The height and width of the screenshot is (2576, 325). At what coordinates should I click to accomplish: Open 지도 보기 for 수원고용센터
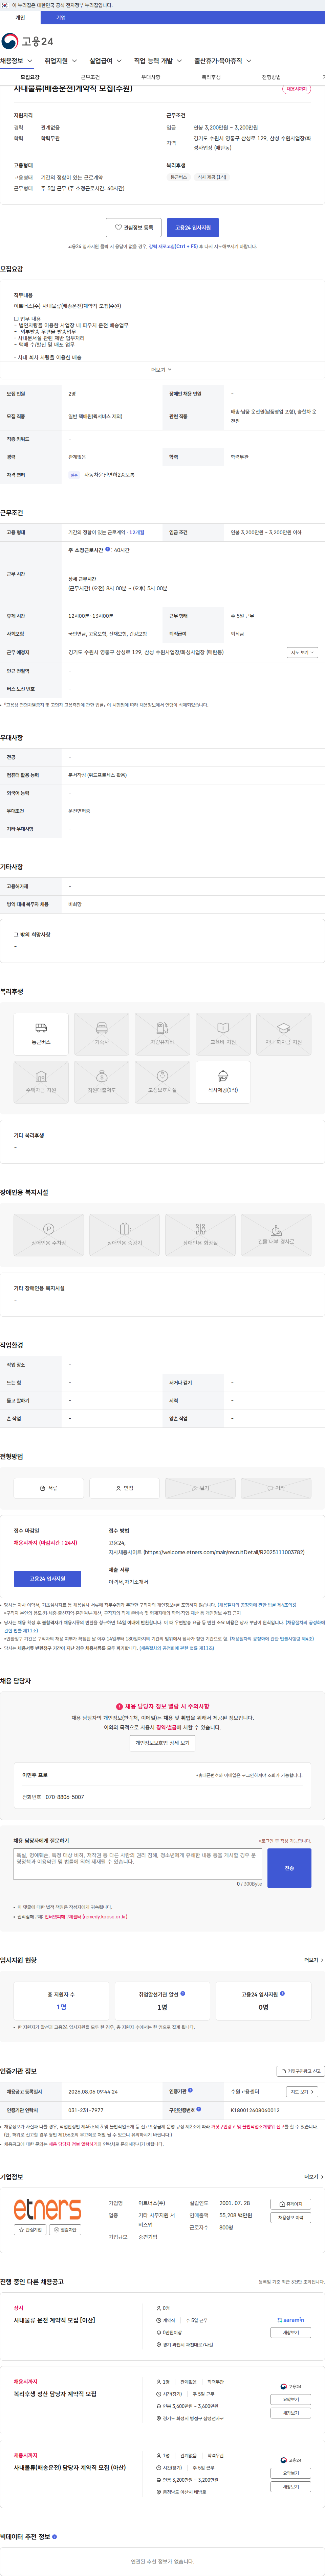pyautogui.click(x=302, y=2092)
